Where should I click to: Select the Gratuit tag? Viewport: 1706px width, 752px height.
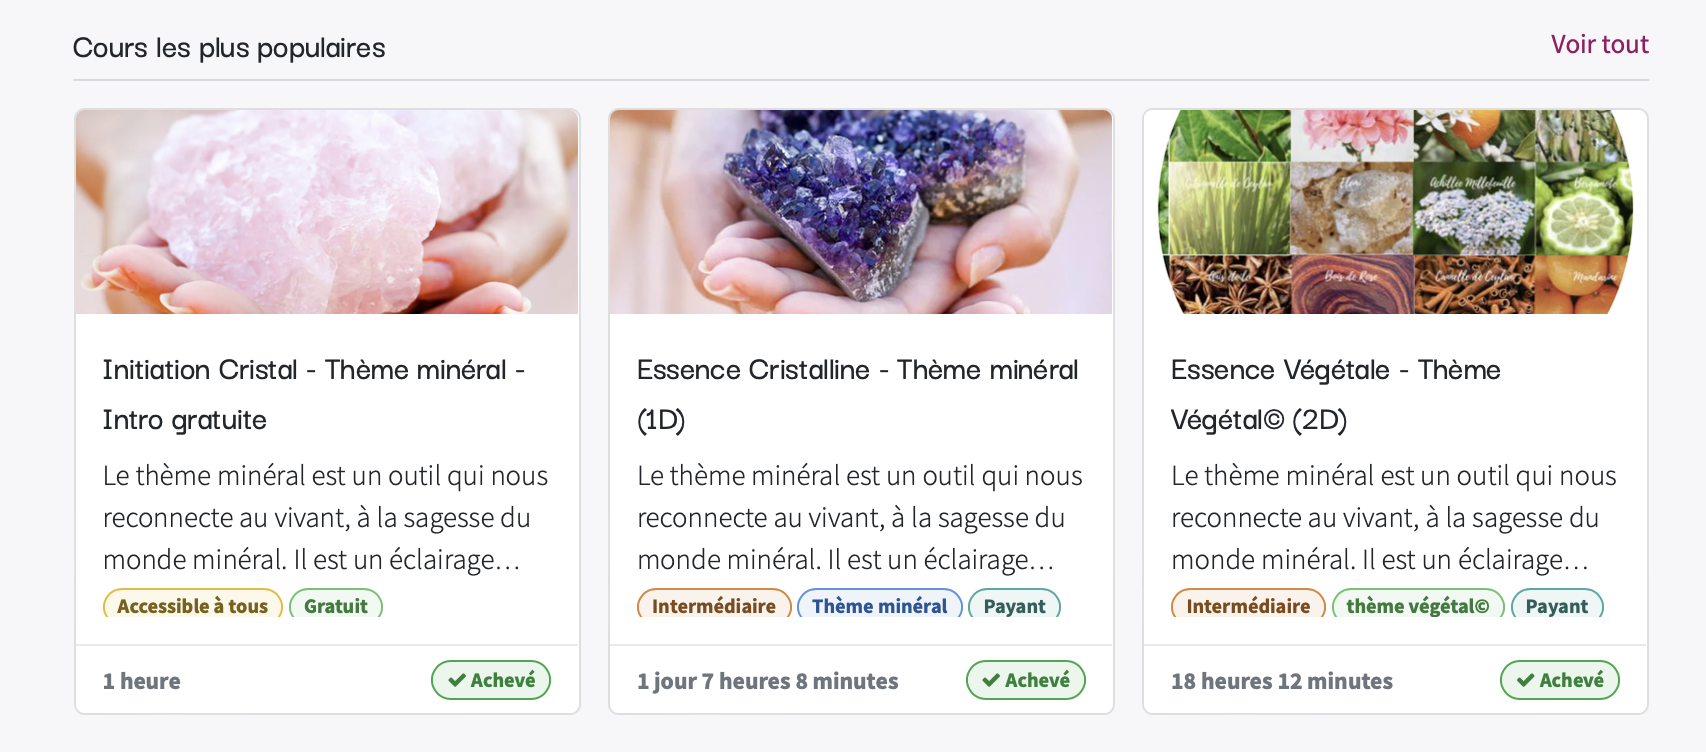[336, 605]
